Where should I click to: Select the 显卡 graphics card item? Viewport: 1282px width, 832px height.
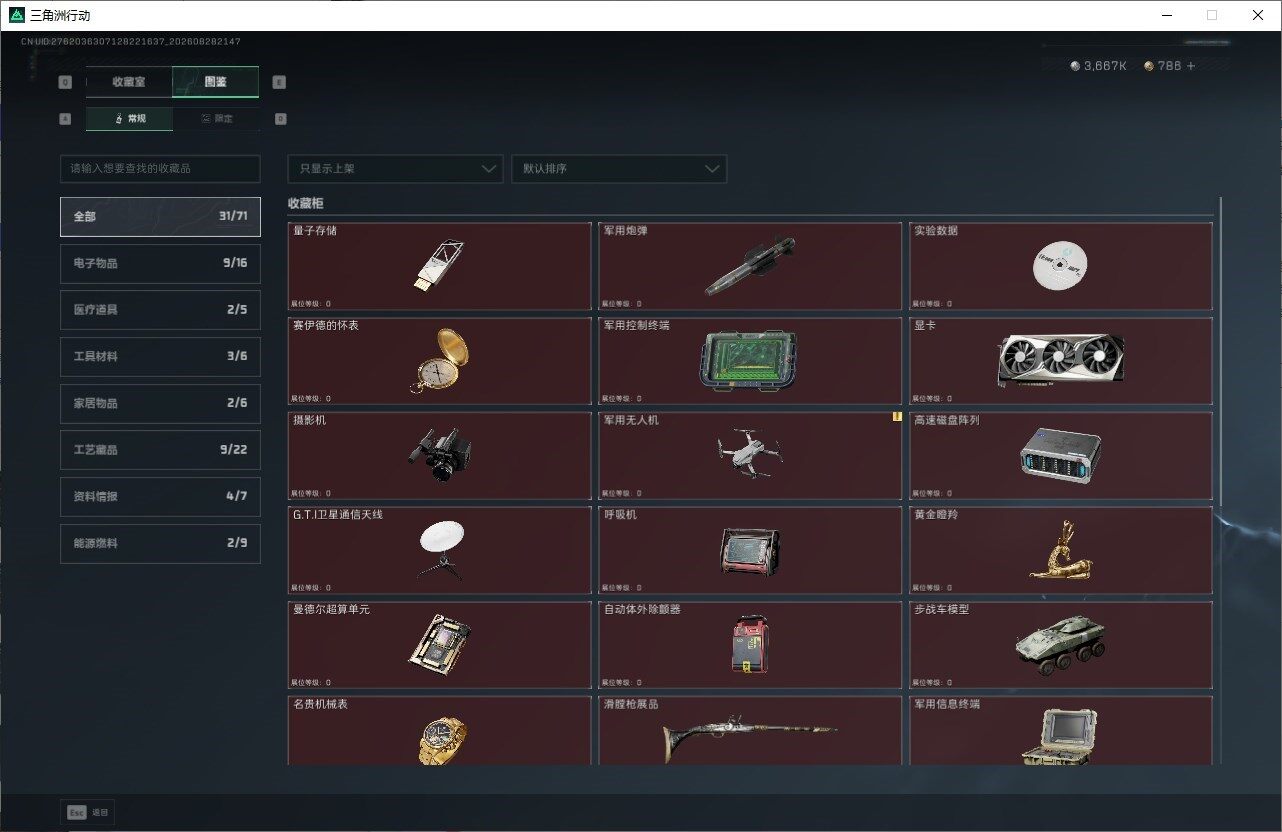[1060, 361]
